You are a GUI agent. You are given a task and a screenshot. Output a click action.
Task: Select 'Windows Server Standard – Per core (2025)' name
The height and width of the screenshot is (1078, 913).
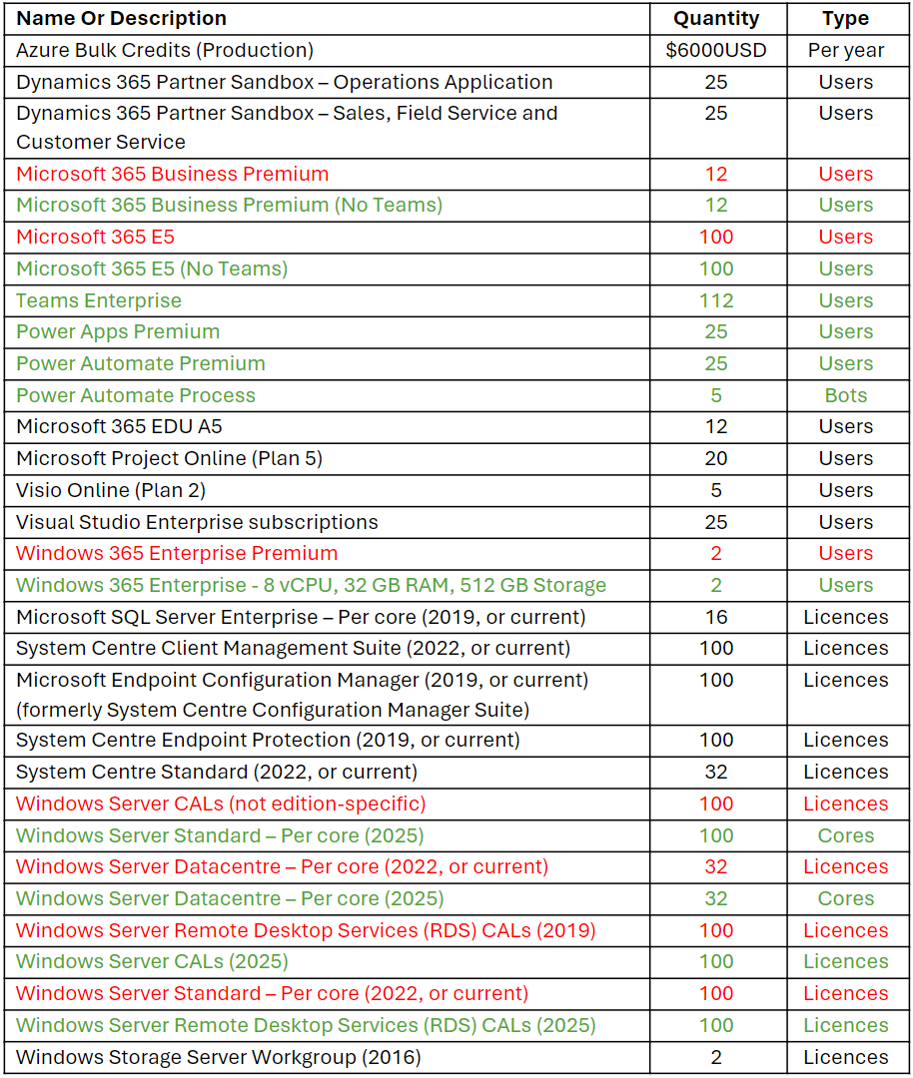coord(220,835)
